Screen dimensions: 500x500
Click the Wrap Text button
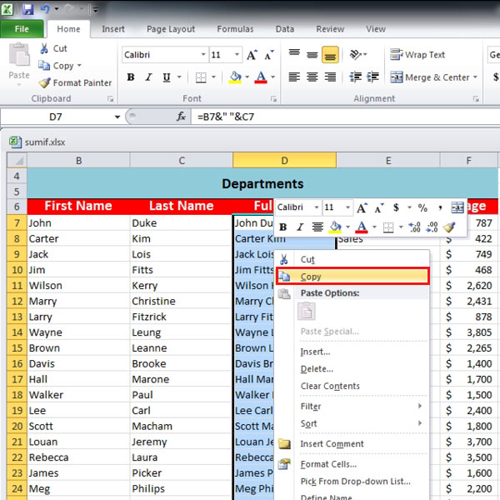click(x=417, y=55)
